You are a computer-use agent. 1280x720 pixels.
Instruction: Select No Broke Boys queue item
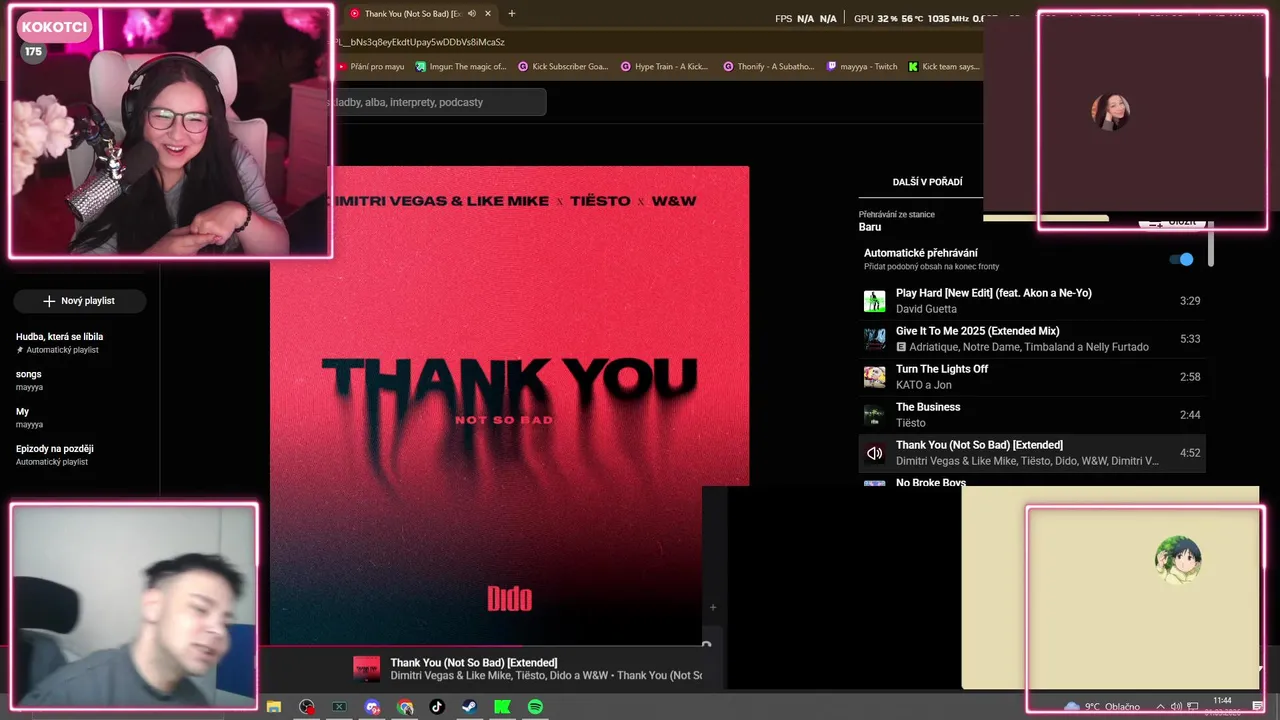click(1032, 482)
